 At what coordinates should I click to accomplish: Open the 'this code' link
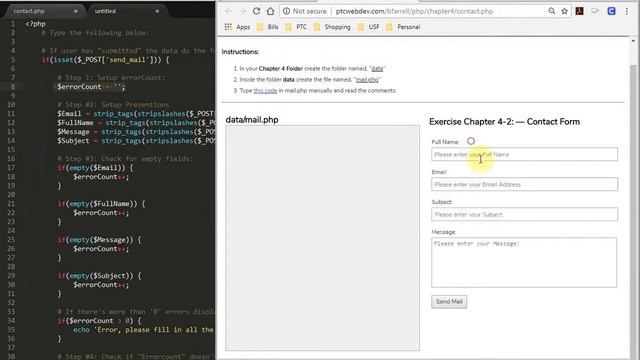click(x=265, y=91)
